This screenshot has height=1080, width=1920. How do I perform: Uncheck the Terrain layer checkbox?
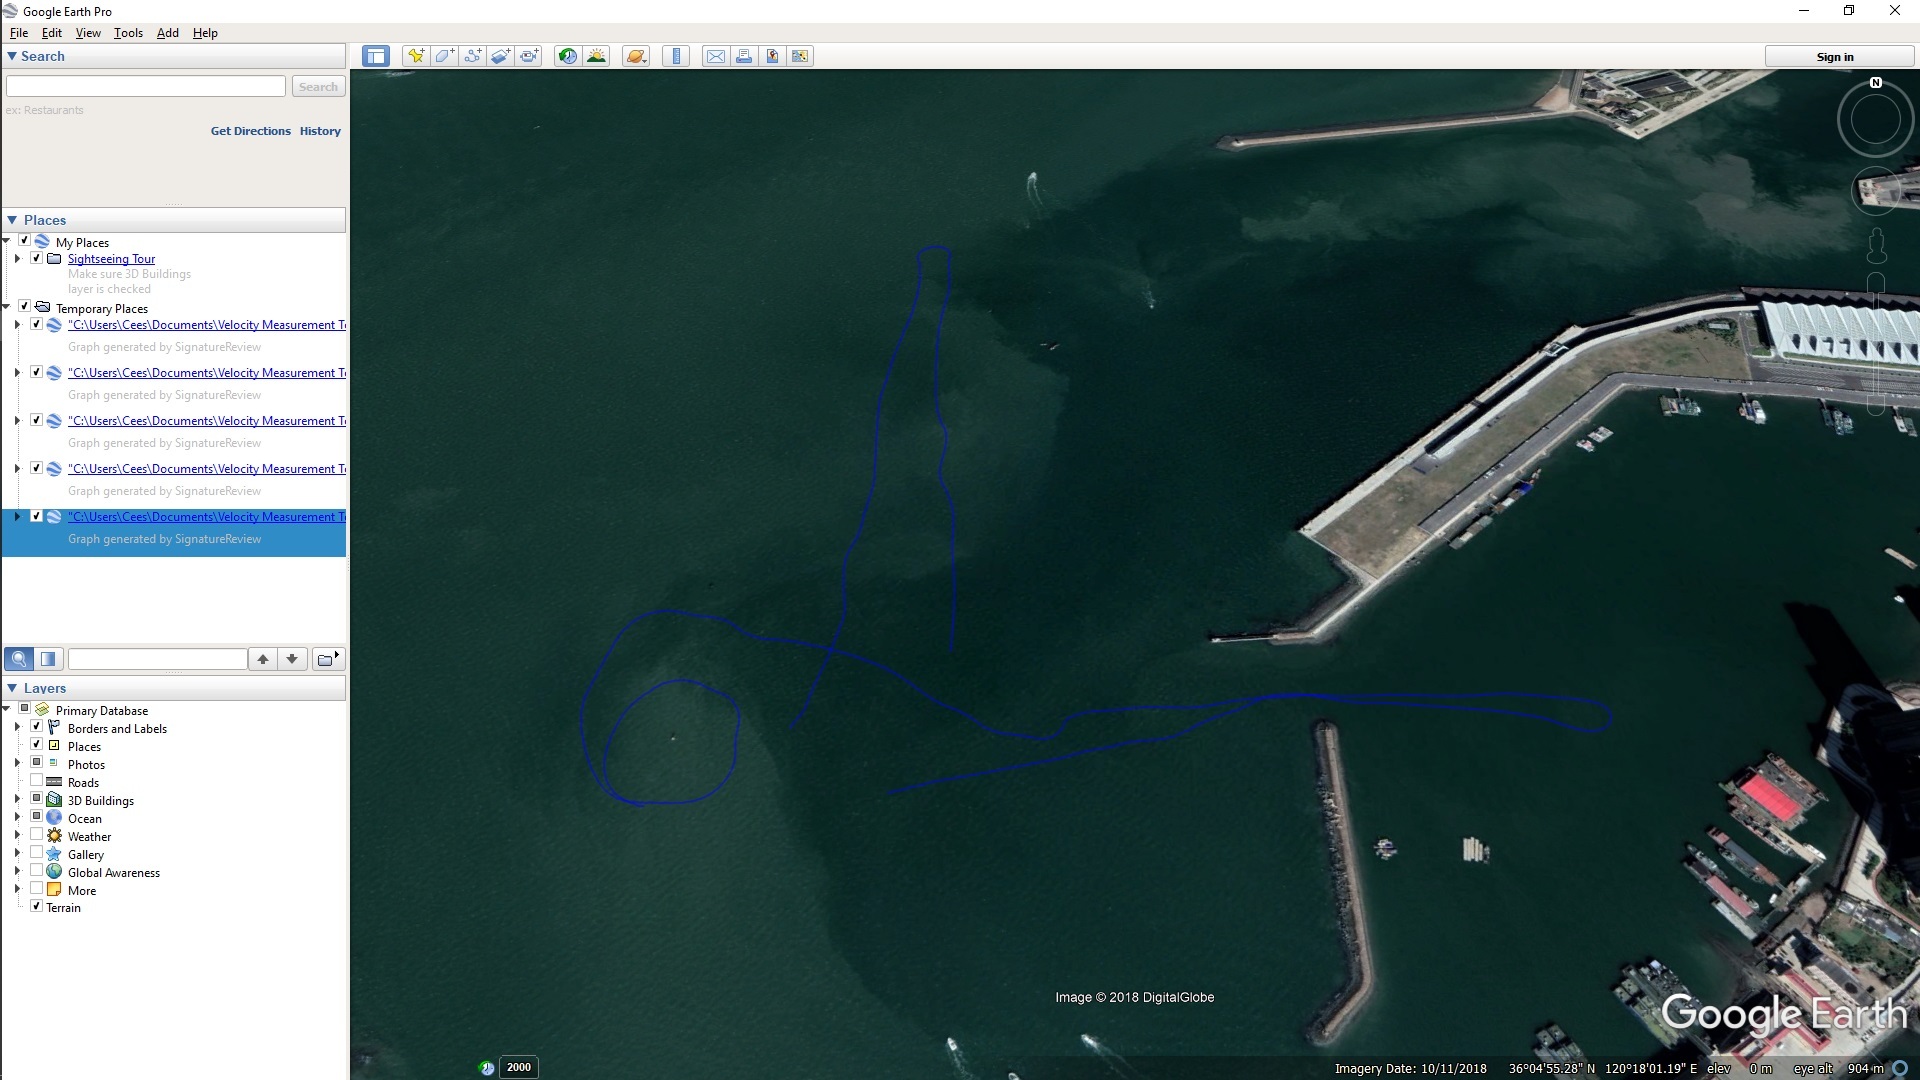tap(37, 907)
